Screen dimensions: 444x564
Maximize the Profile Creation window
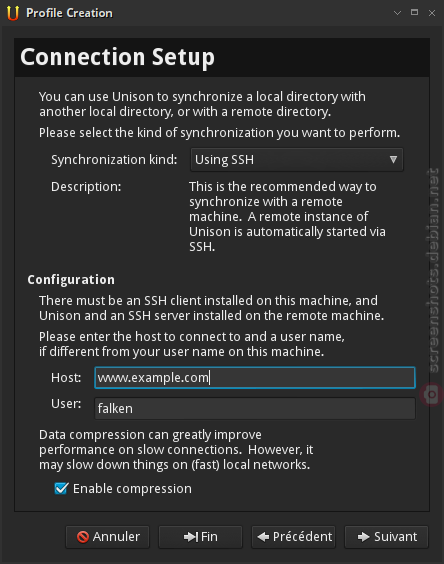[x=414, y=13]
